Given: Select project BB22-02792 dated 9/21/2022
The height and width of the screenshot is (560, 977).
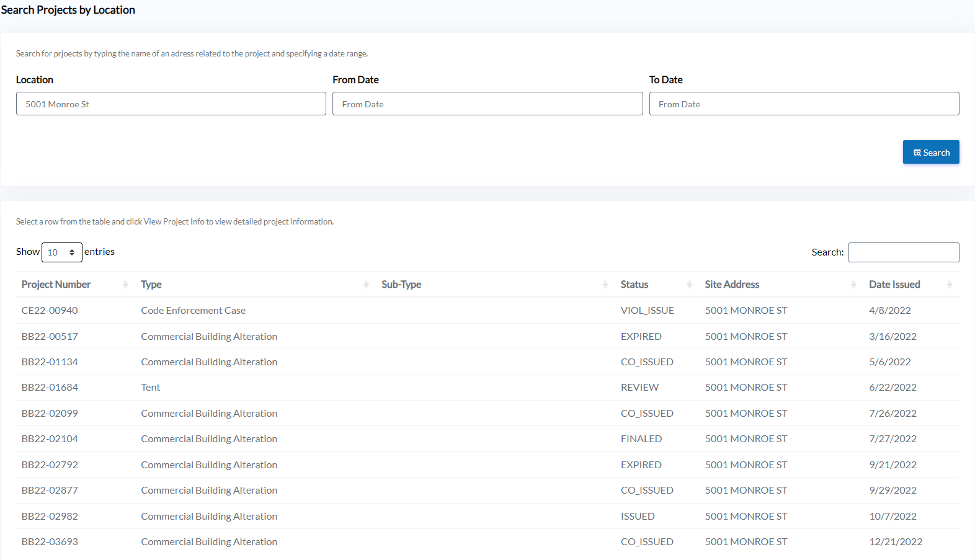Looking at the screenshot, I should point(50,465).
